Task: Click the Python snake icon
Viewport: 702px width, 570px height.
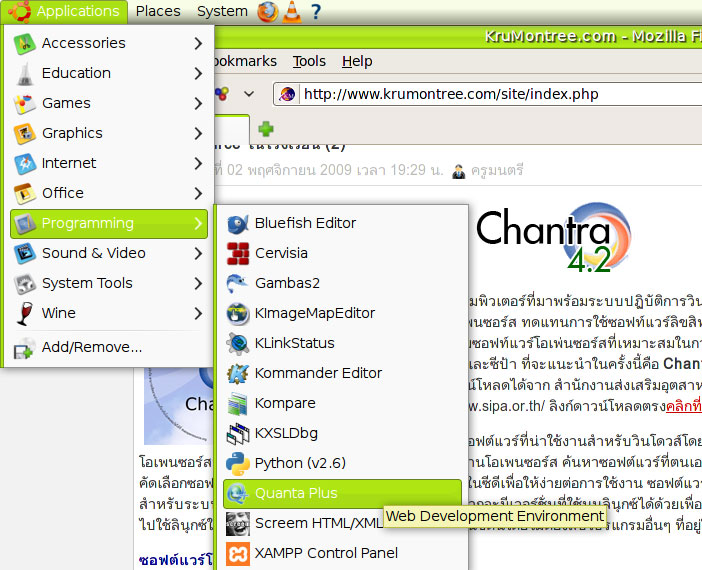Action: pos(237,463)
